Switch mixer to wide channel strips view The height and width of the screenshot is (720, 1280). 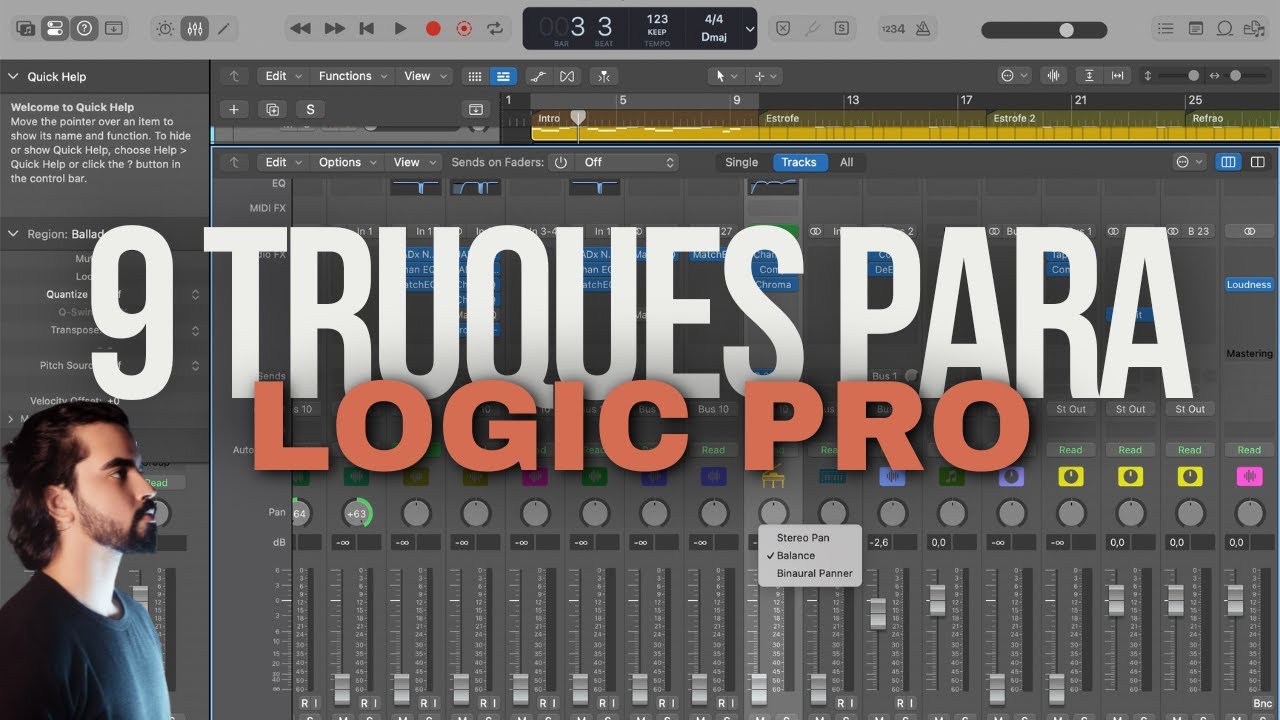coord(1258,162)
